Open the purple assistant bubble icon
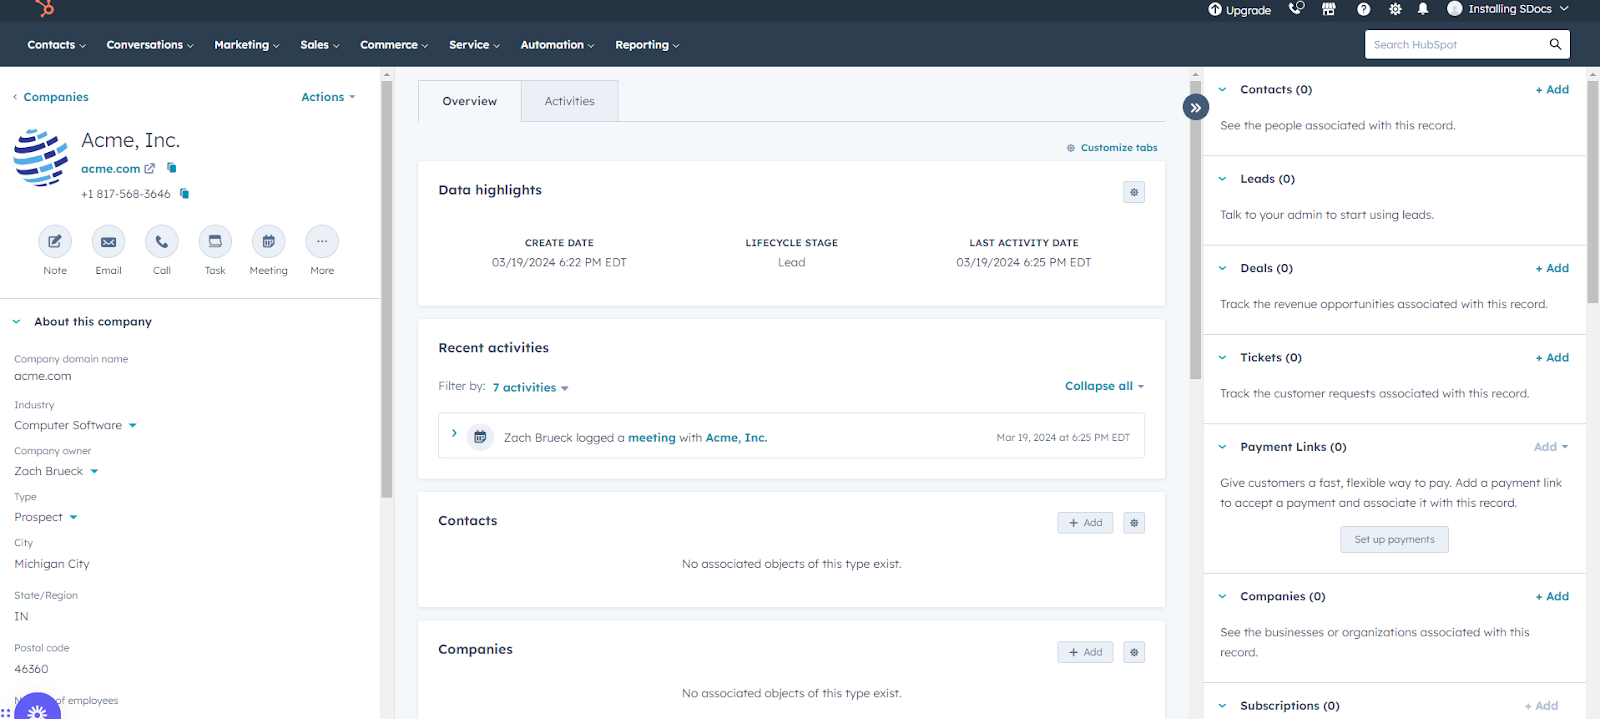The width and height of the screenshot is (1600, 719). (37, 708)
